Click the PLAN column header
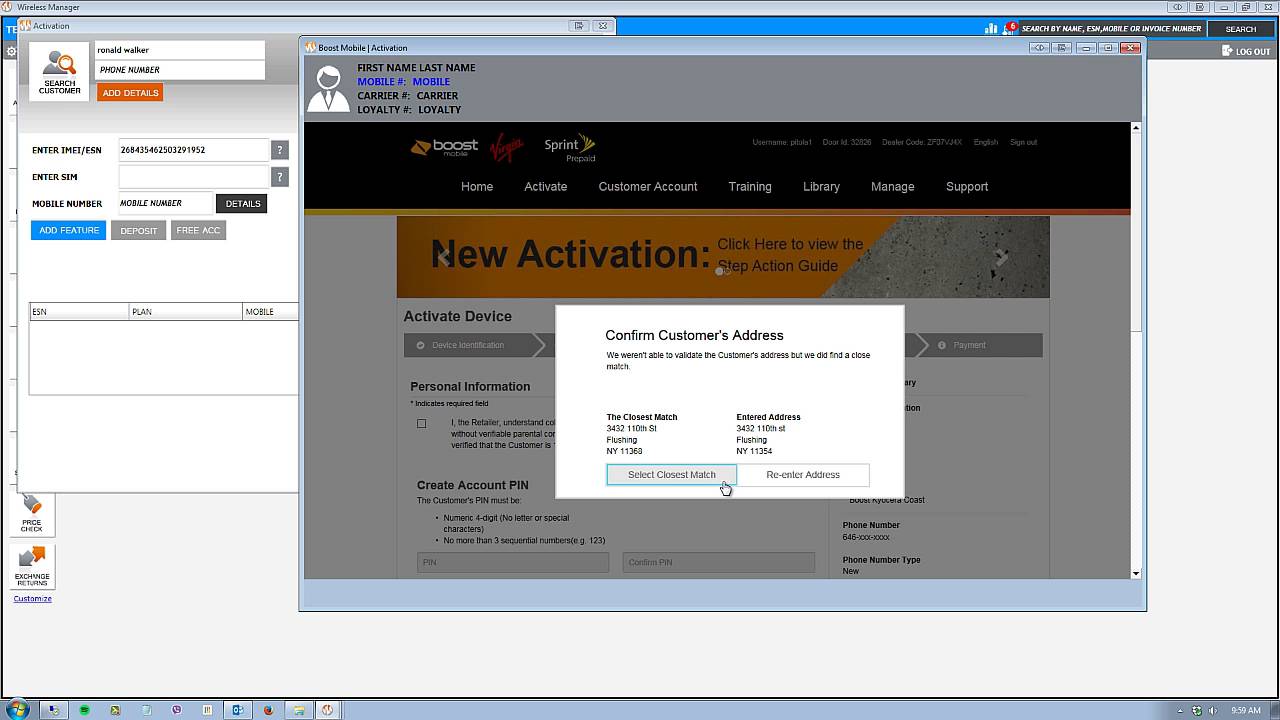Screen dimensions: 1280x720 (x=186, y=312)
